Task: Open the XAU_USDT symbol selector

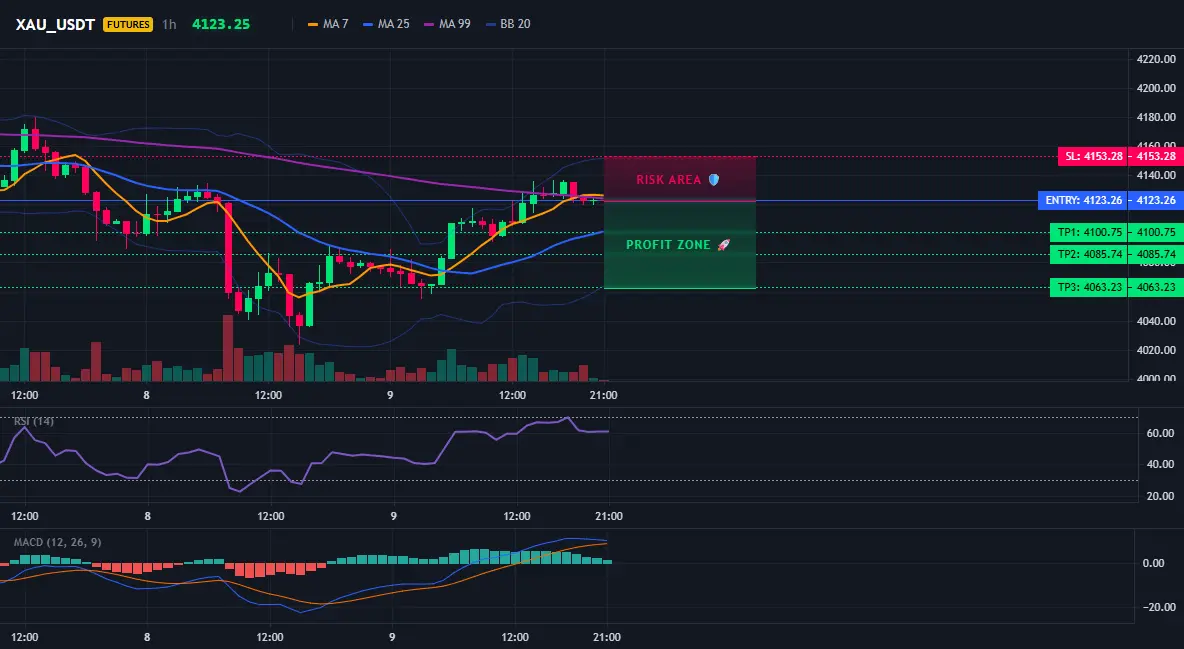Action: coord(55,24)
